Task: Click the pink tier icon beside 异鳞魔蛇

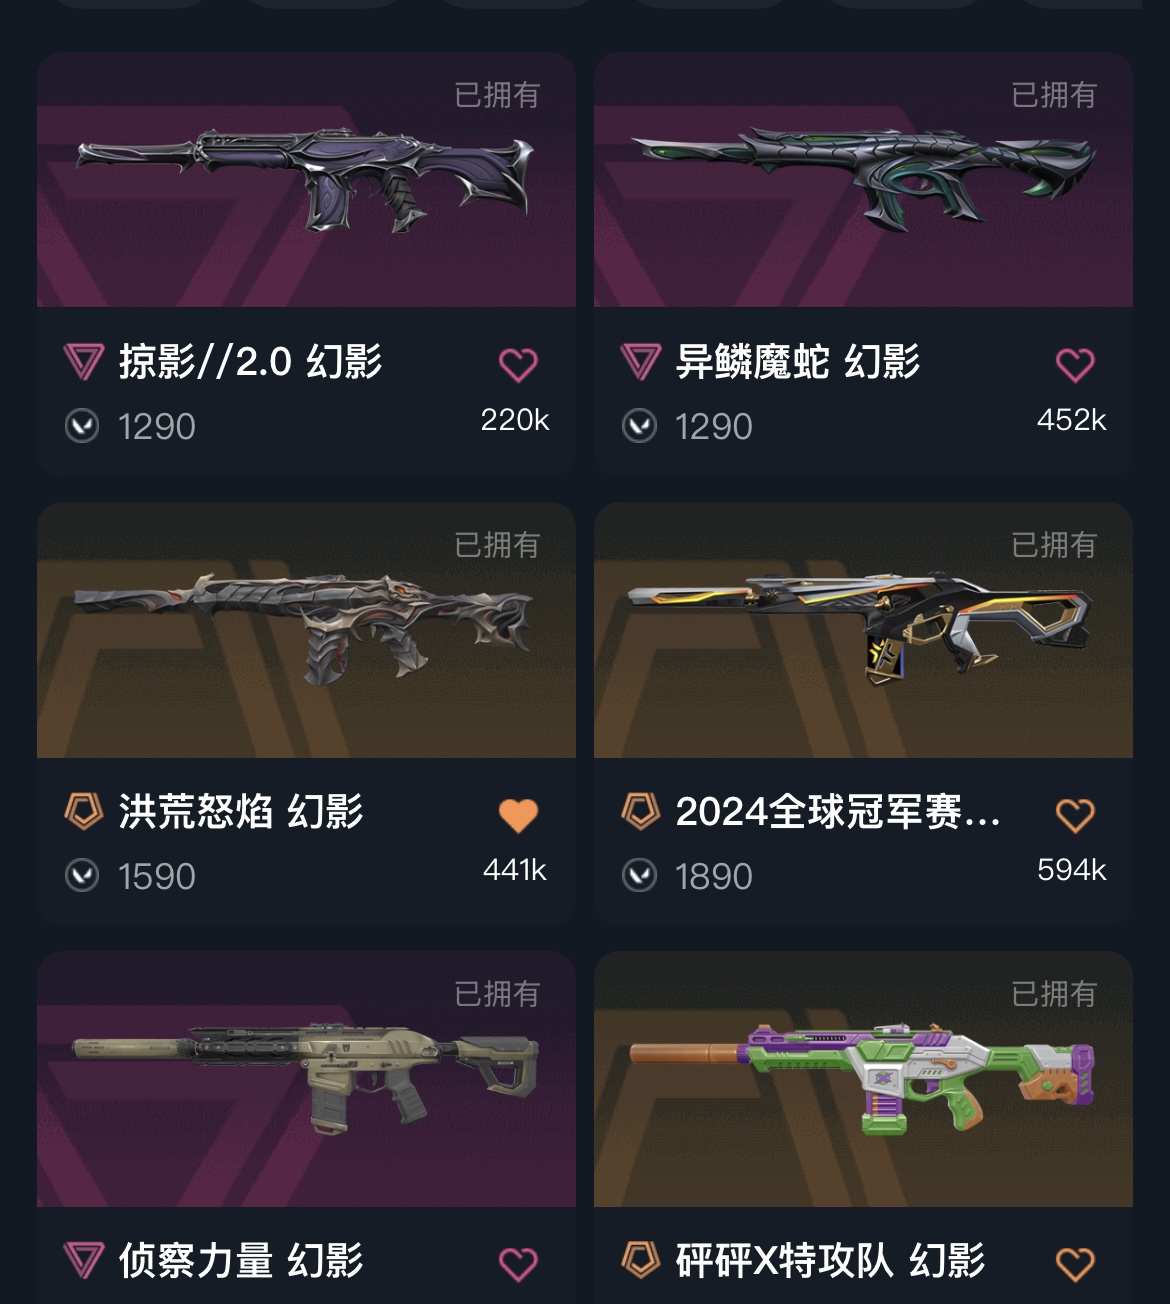Action: [640, 362]
